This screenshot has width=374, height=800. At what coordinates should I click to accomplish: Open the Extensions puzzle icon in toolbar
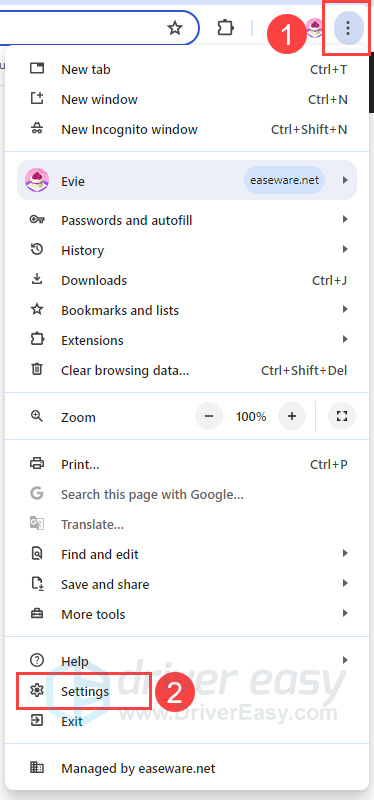225,28
